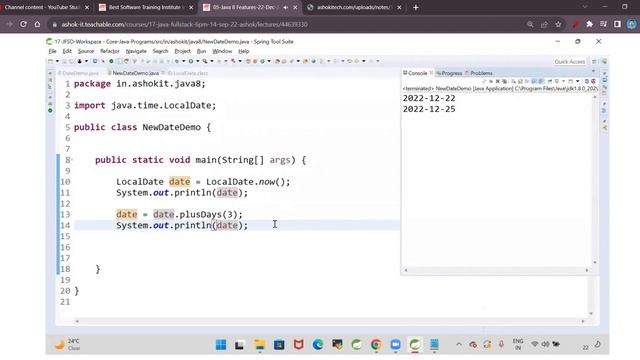Open the dropdown arrow beside the Run icon
The height and width of the screenshot is (360, 640).
[x=198, y=61]
